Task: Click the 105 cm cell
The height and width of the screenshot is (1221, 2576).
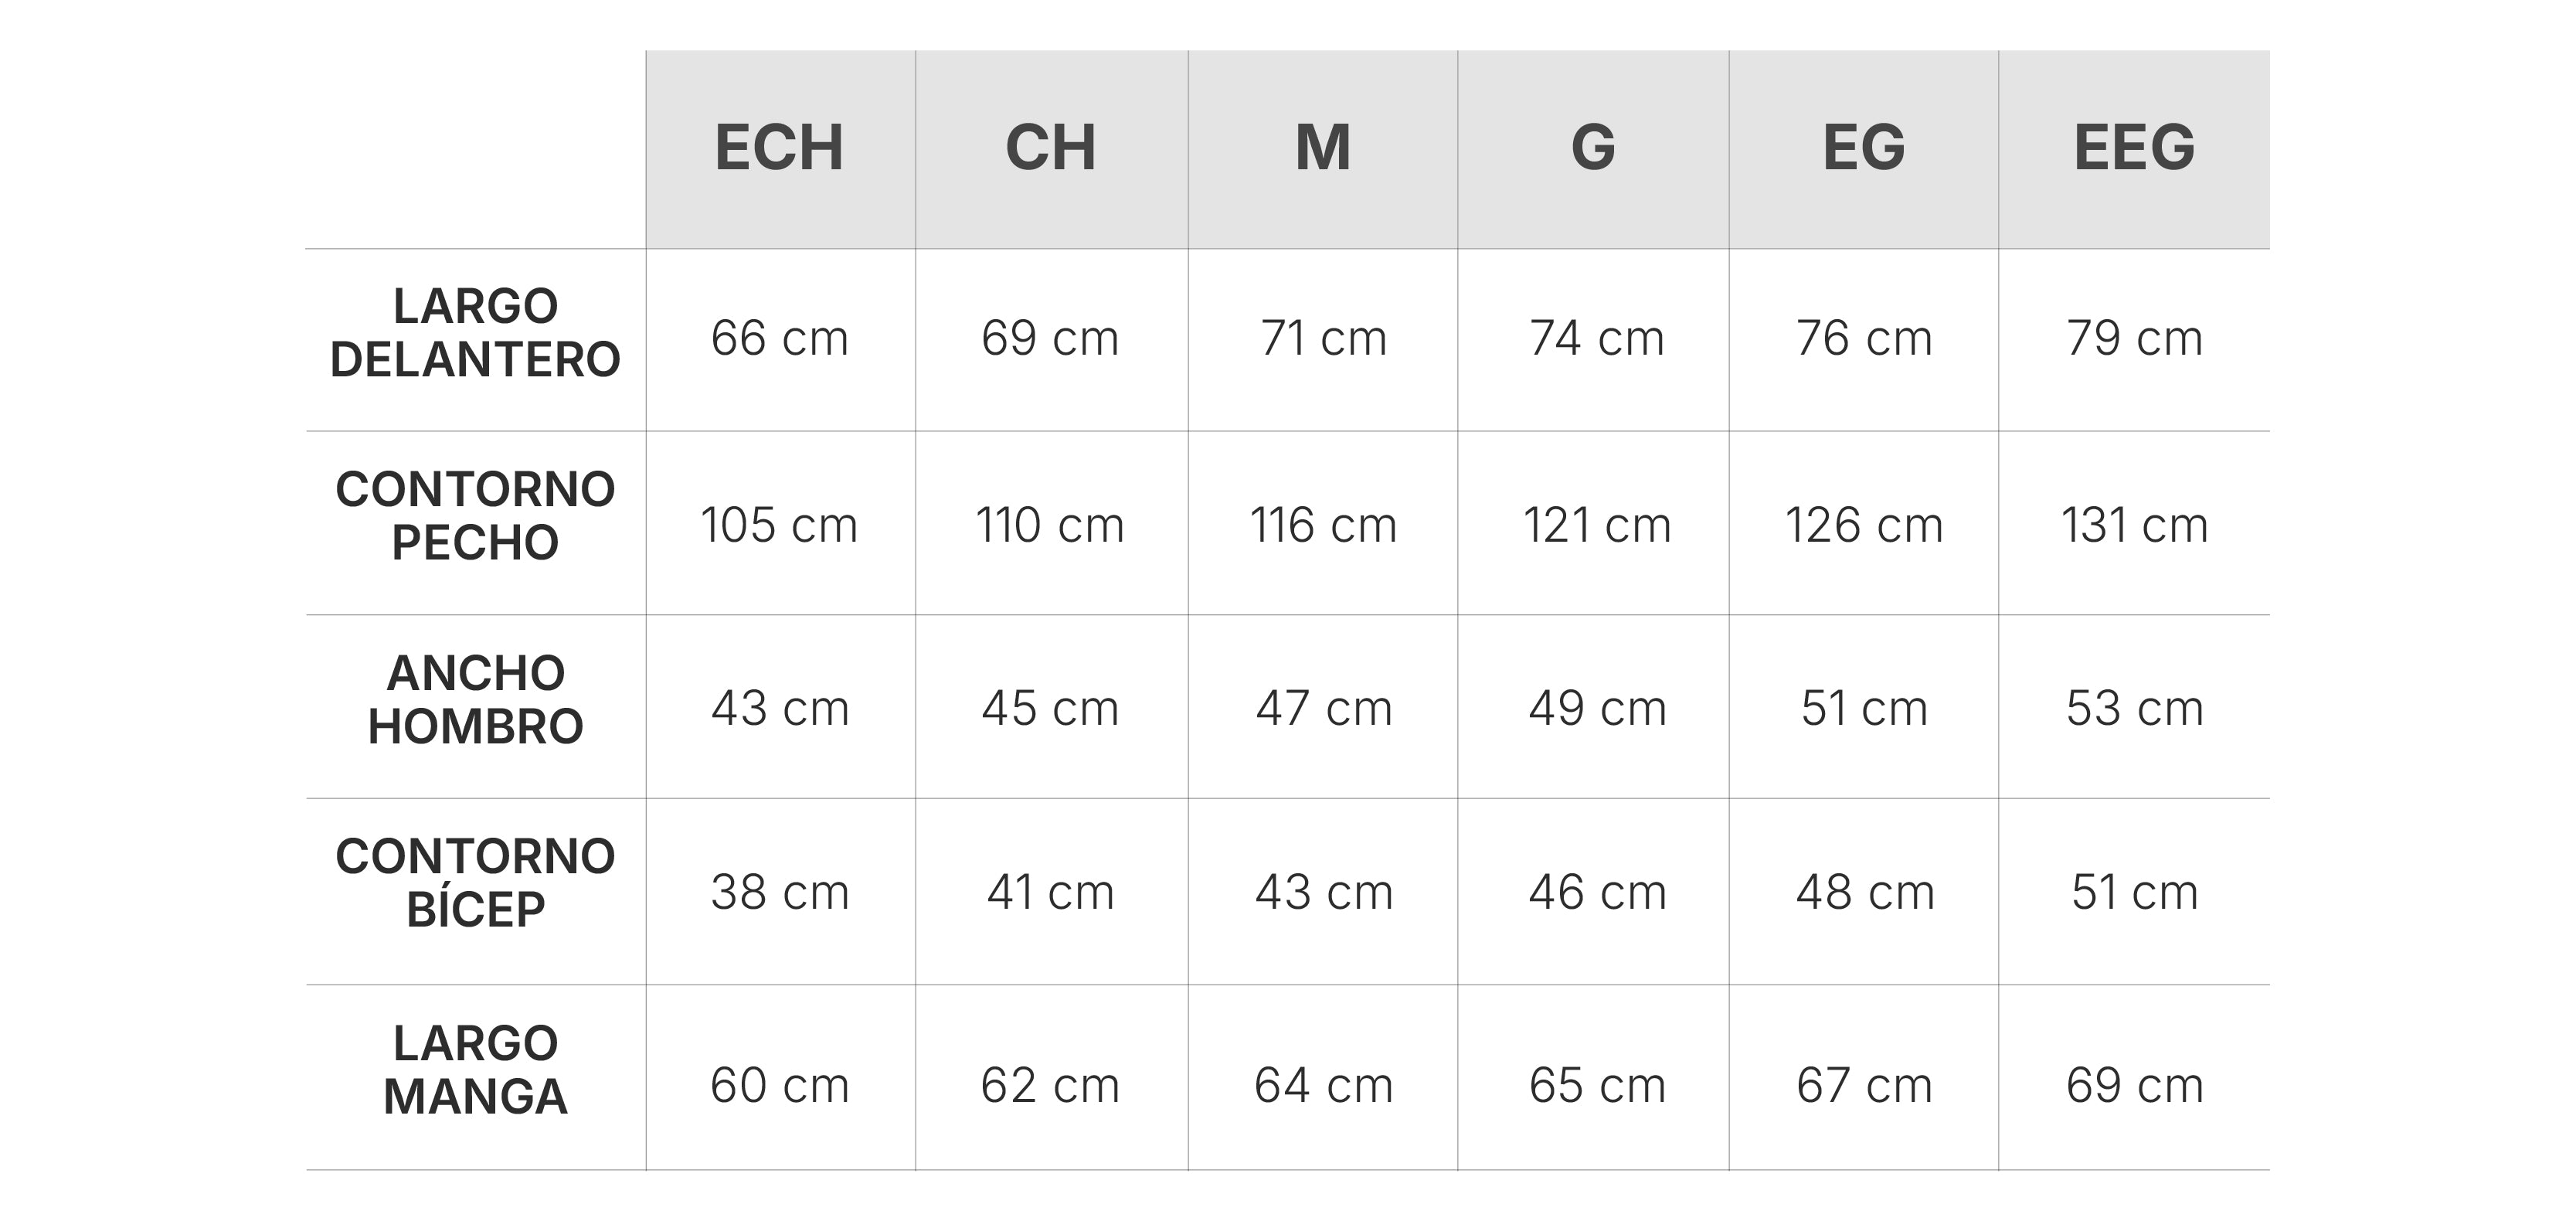Action: [779, 525]
